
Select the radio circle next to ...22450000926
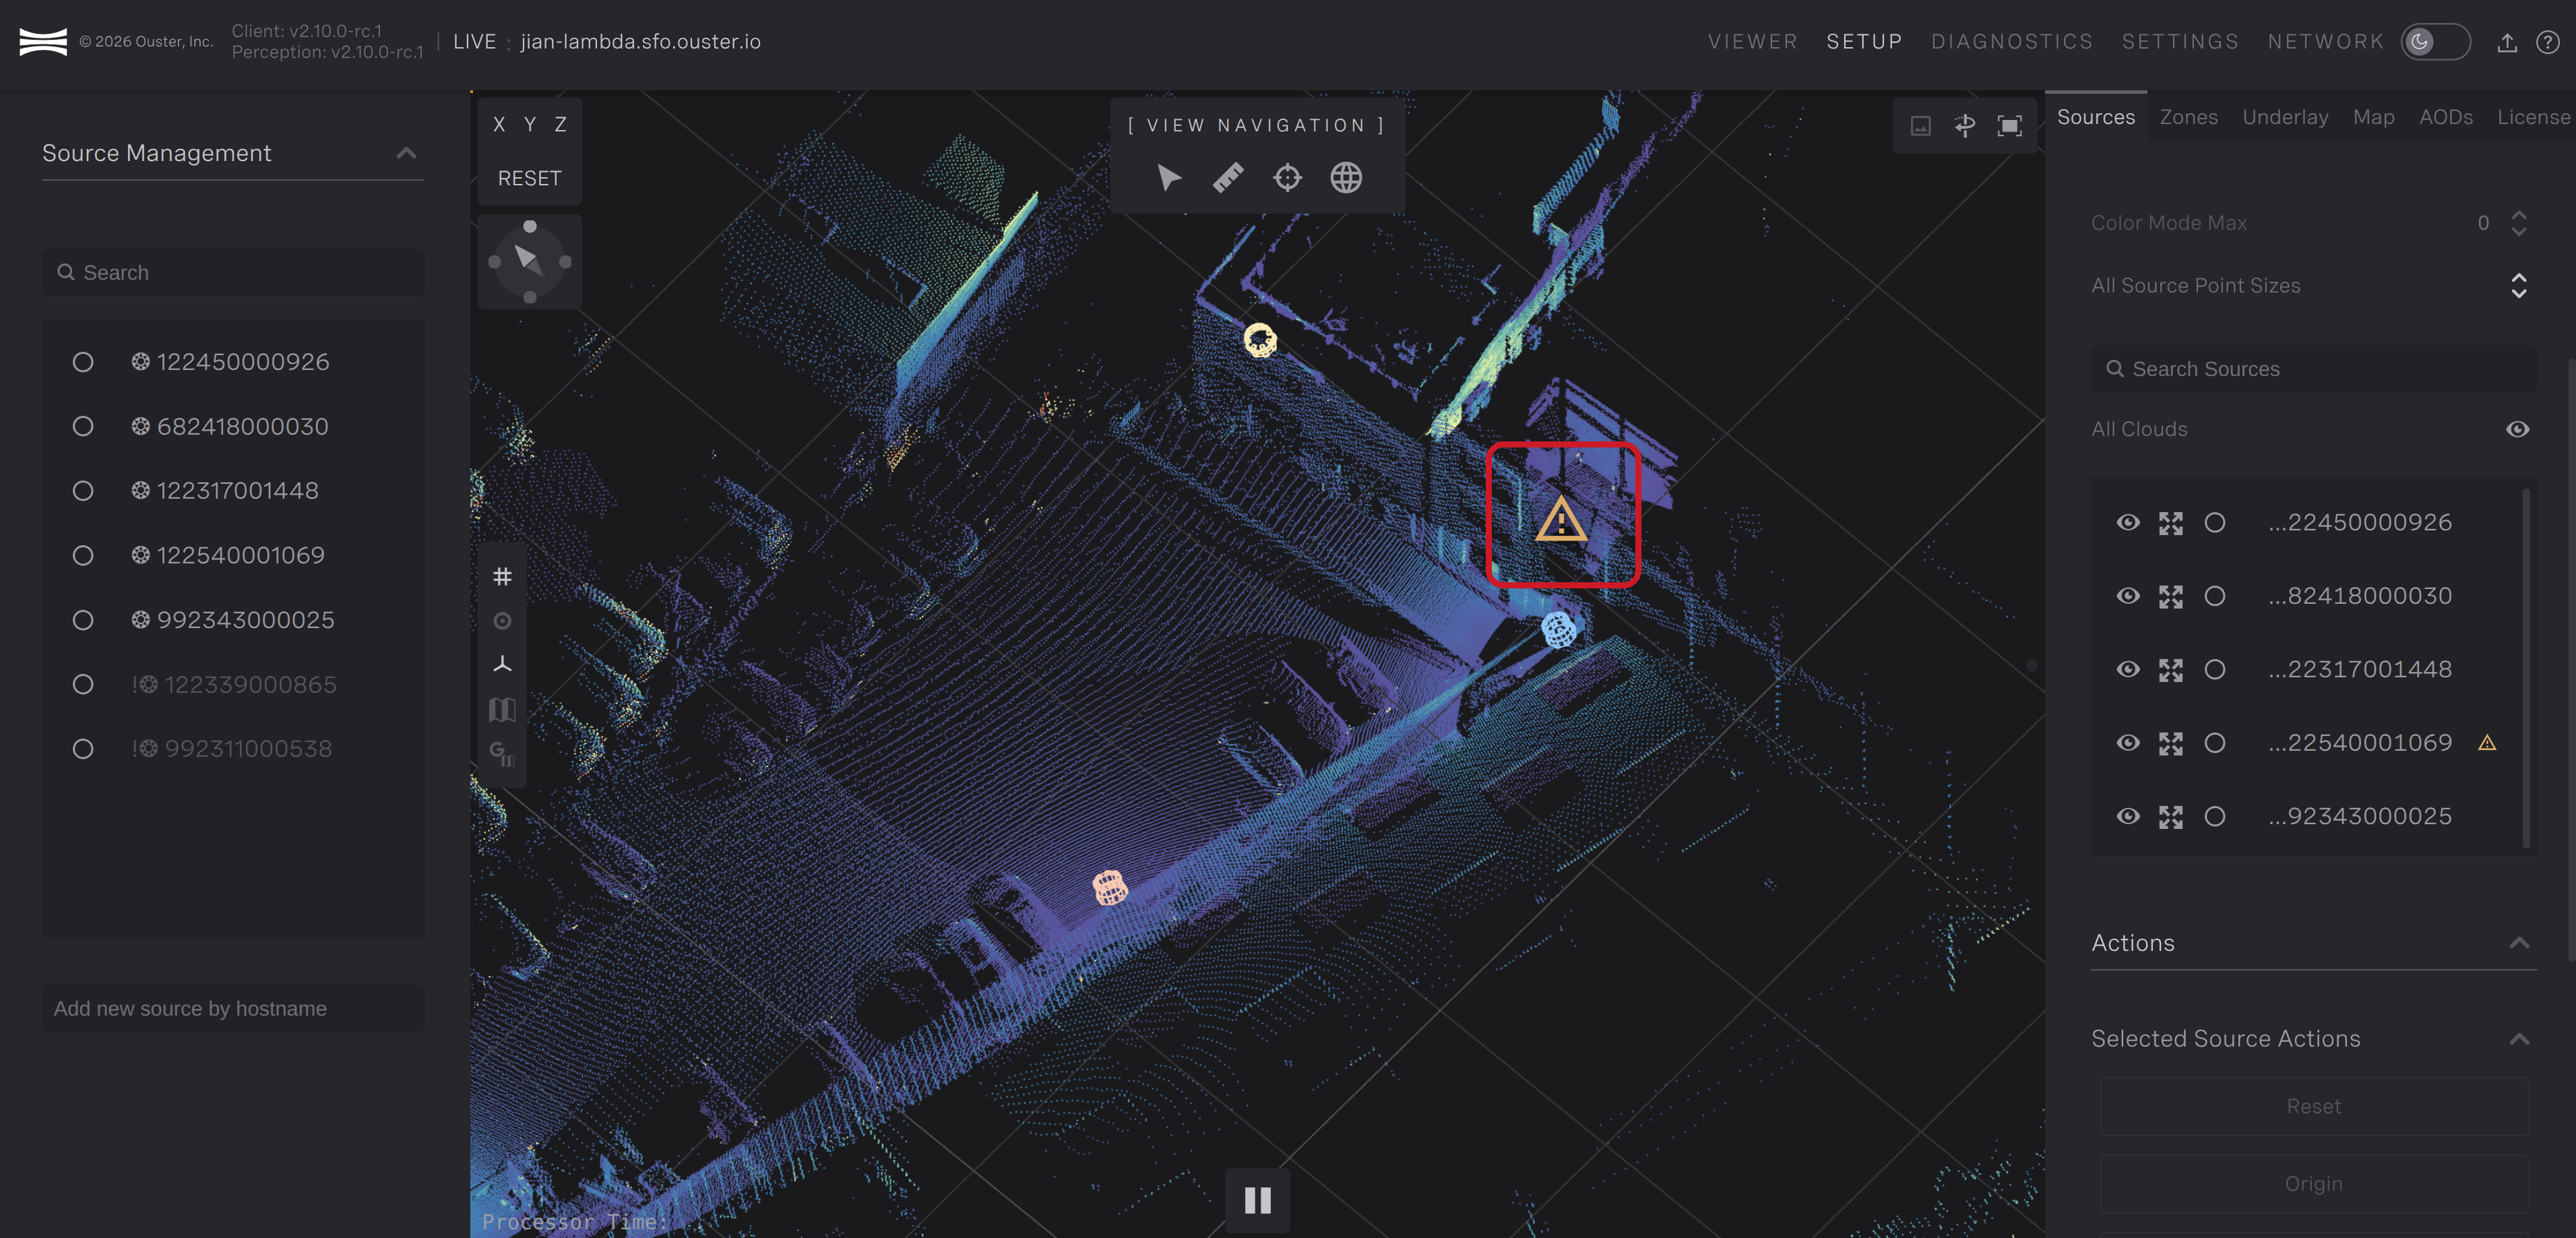[2215, 523]
